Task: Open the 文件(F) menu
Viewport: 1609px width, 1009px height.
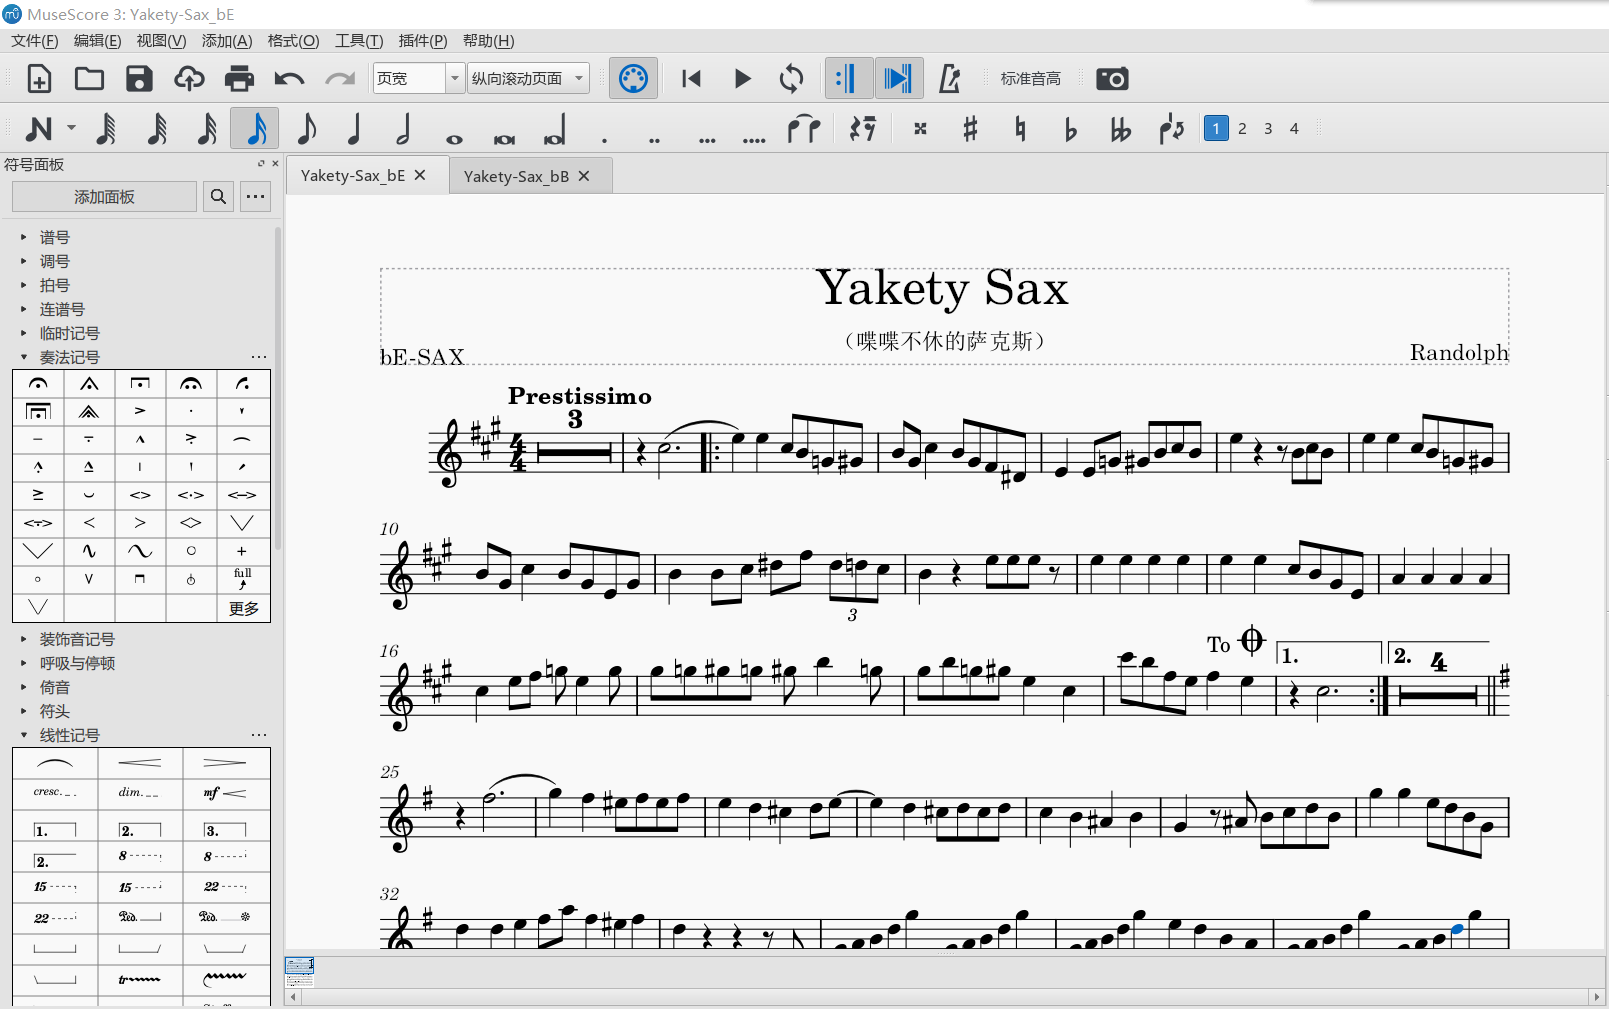Action: coord(35,41)
